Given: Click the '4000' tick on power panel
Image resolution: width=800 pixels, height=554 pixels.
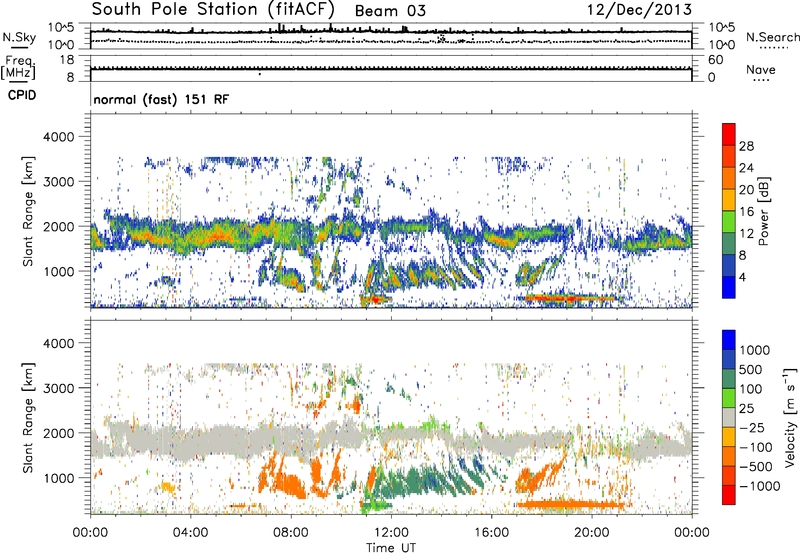Looking at the screenshot, I should (x=59, y=137).
